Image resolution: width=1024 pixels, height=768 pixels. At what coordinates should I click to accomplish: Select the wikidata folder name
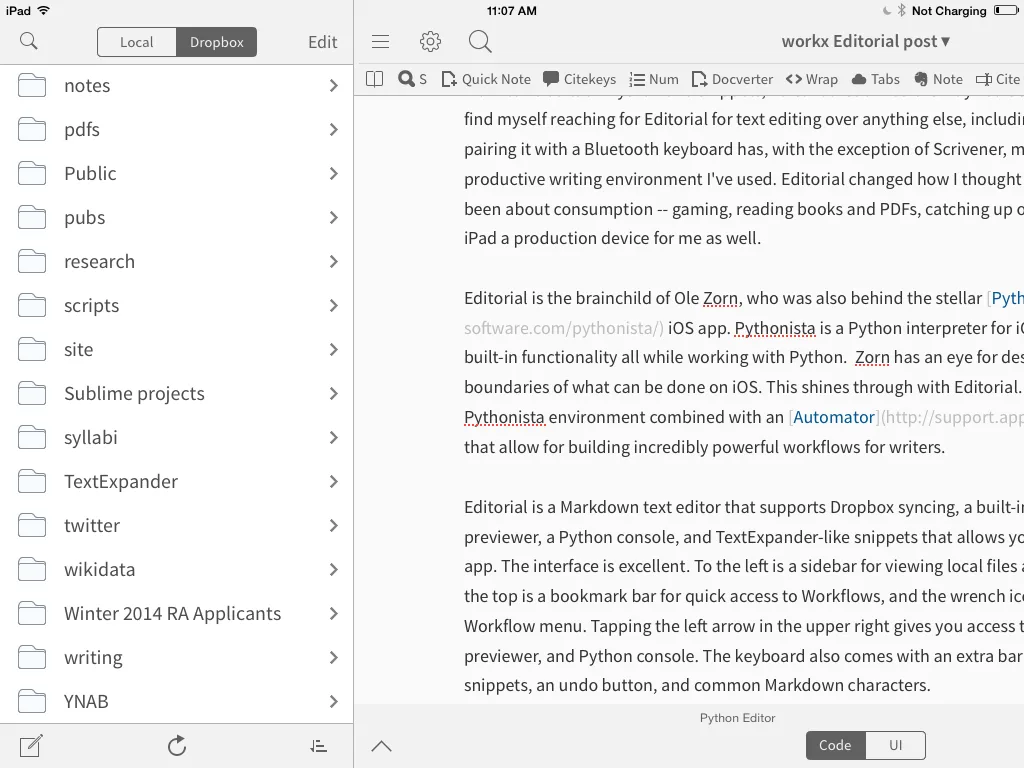pyautogui.click(x=99, y=569)
